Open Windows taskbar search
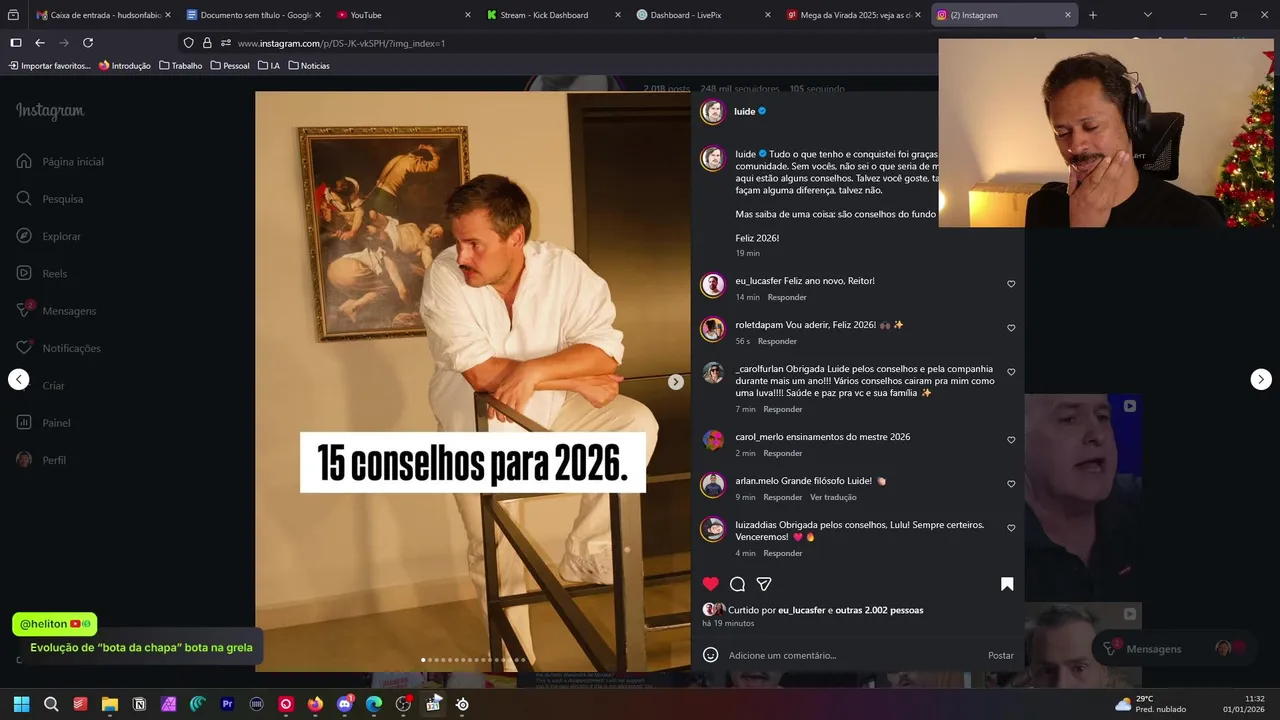The height and width of the screenshot is (720, 1280). tap(51, 704)
